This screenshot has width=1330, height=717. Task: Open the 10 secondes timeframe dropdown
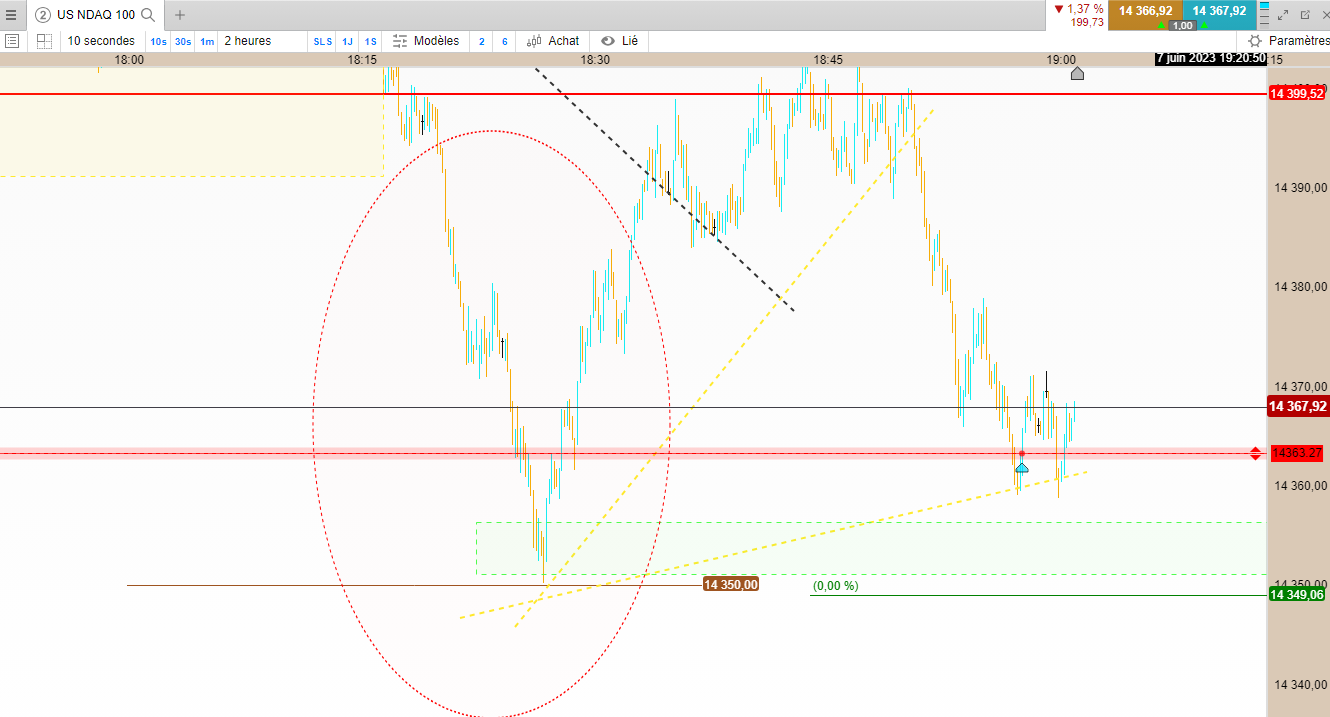(102, 41)
